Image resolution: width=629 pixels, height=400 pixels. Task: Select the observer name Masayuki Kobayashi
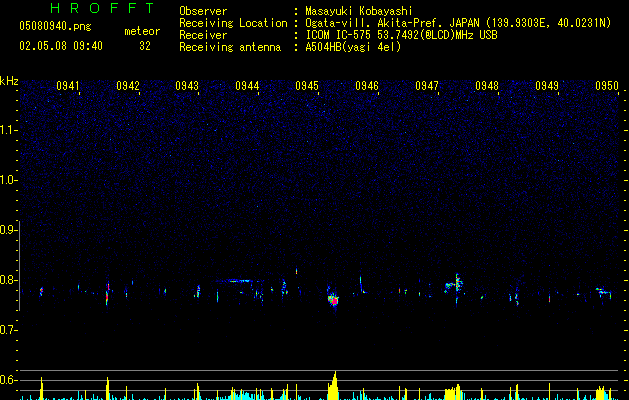tap(359, 11)
